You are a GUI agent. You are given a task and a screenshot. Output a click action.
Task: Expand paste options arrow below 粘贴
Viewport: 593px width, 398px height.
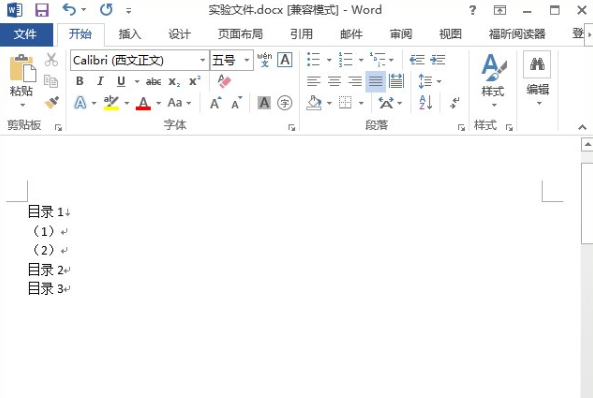pos(22,105)
